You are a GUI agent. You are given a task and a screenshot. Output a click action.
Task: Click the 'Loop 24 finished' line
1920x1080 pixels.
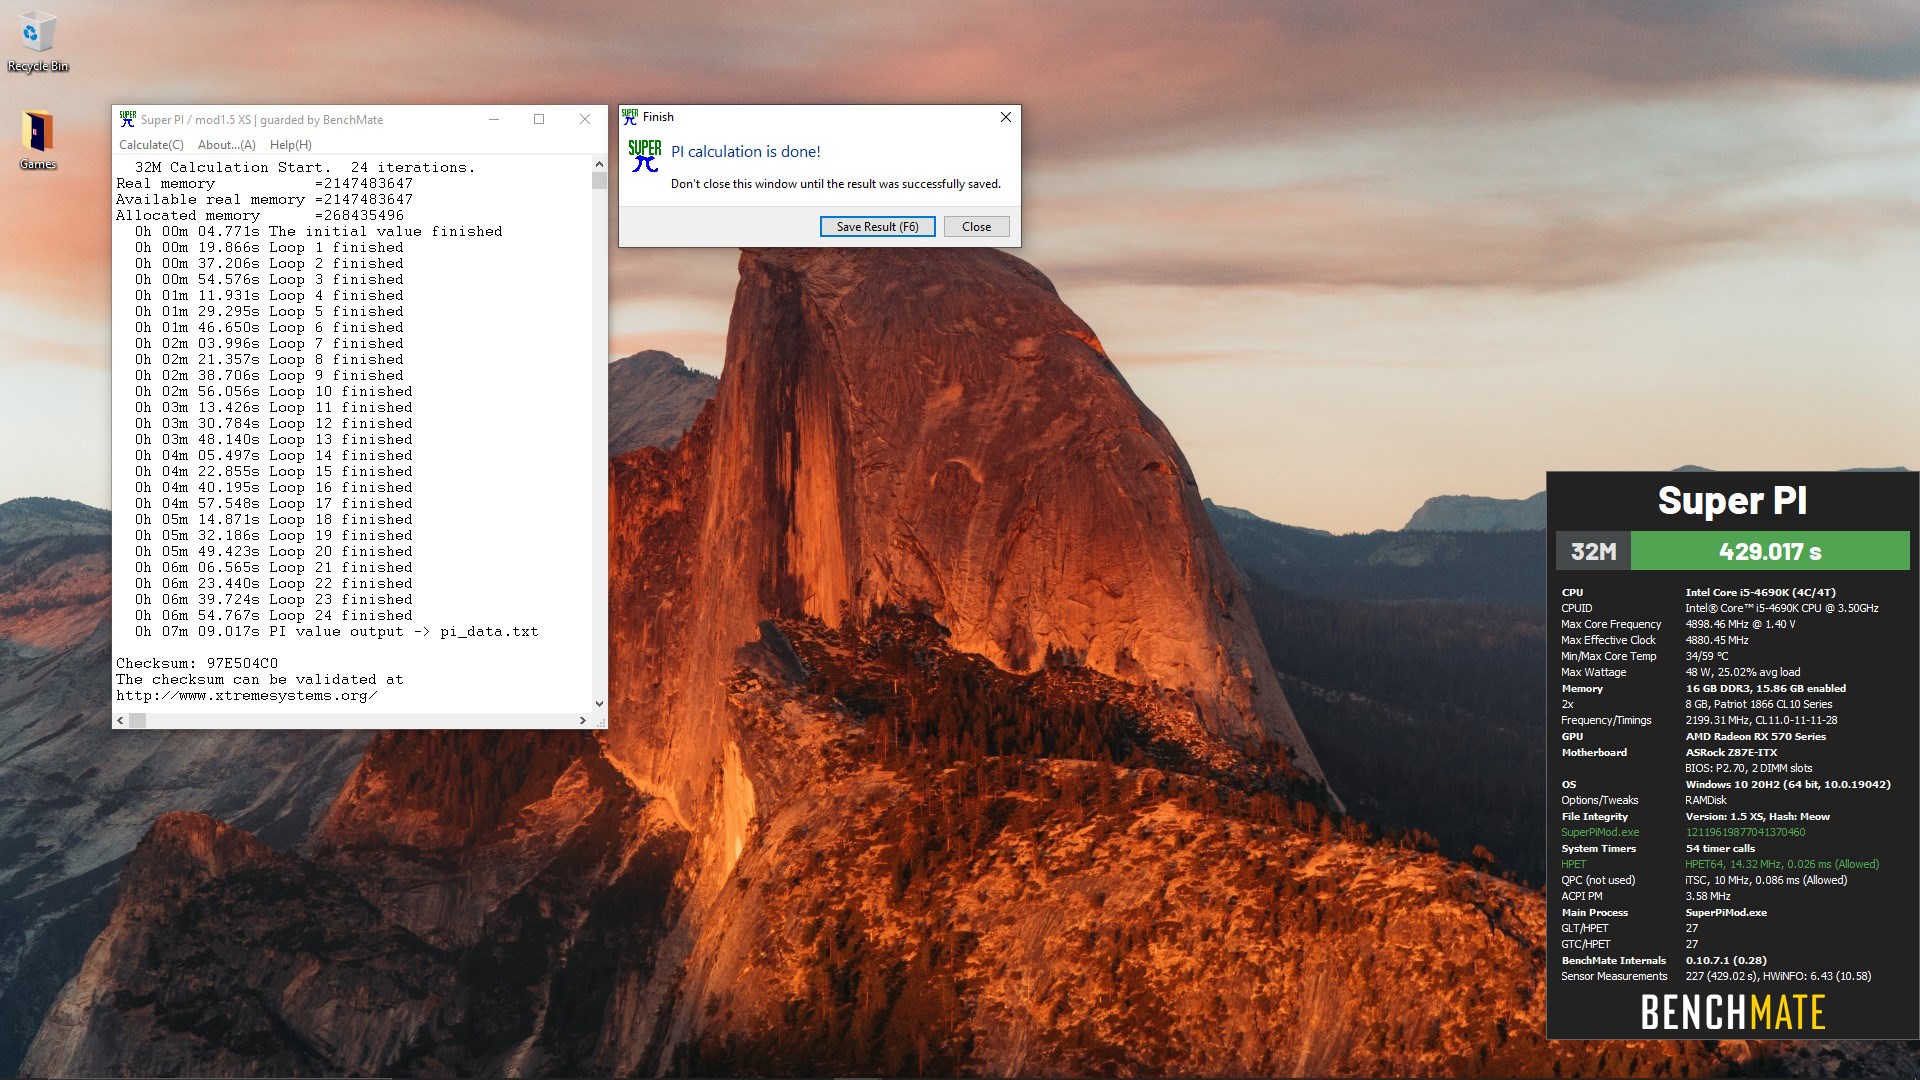273,615
